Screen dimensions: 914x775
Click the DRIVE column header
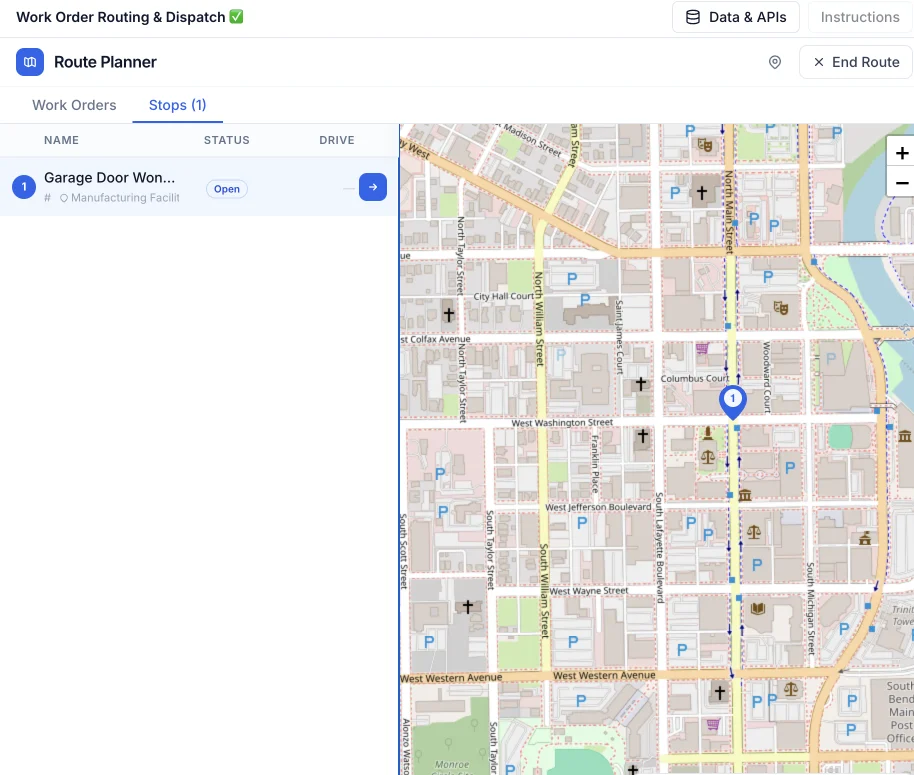click(336, 140)
